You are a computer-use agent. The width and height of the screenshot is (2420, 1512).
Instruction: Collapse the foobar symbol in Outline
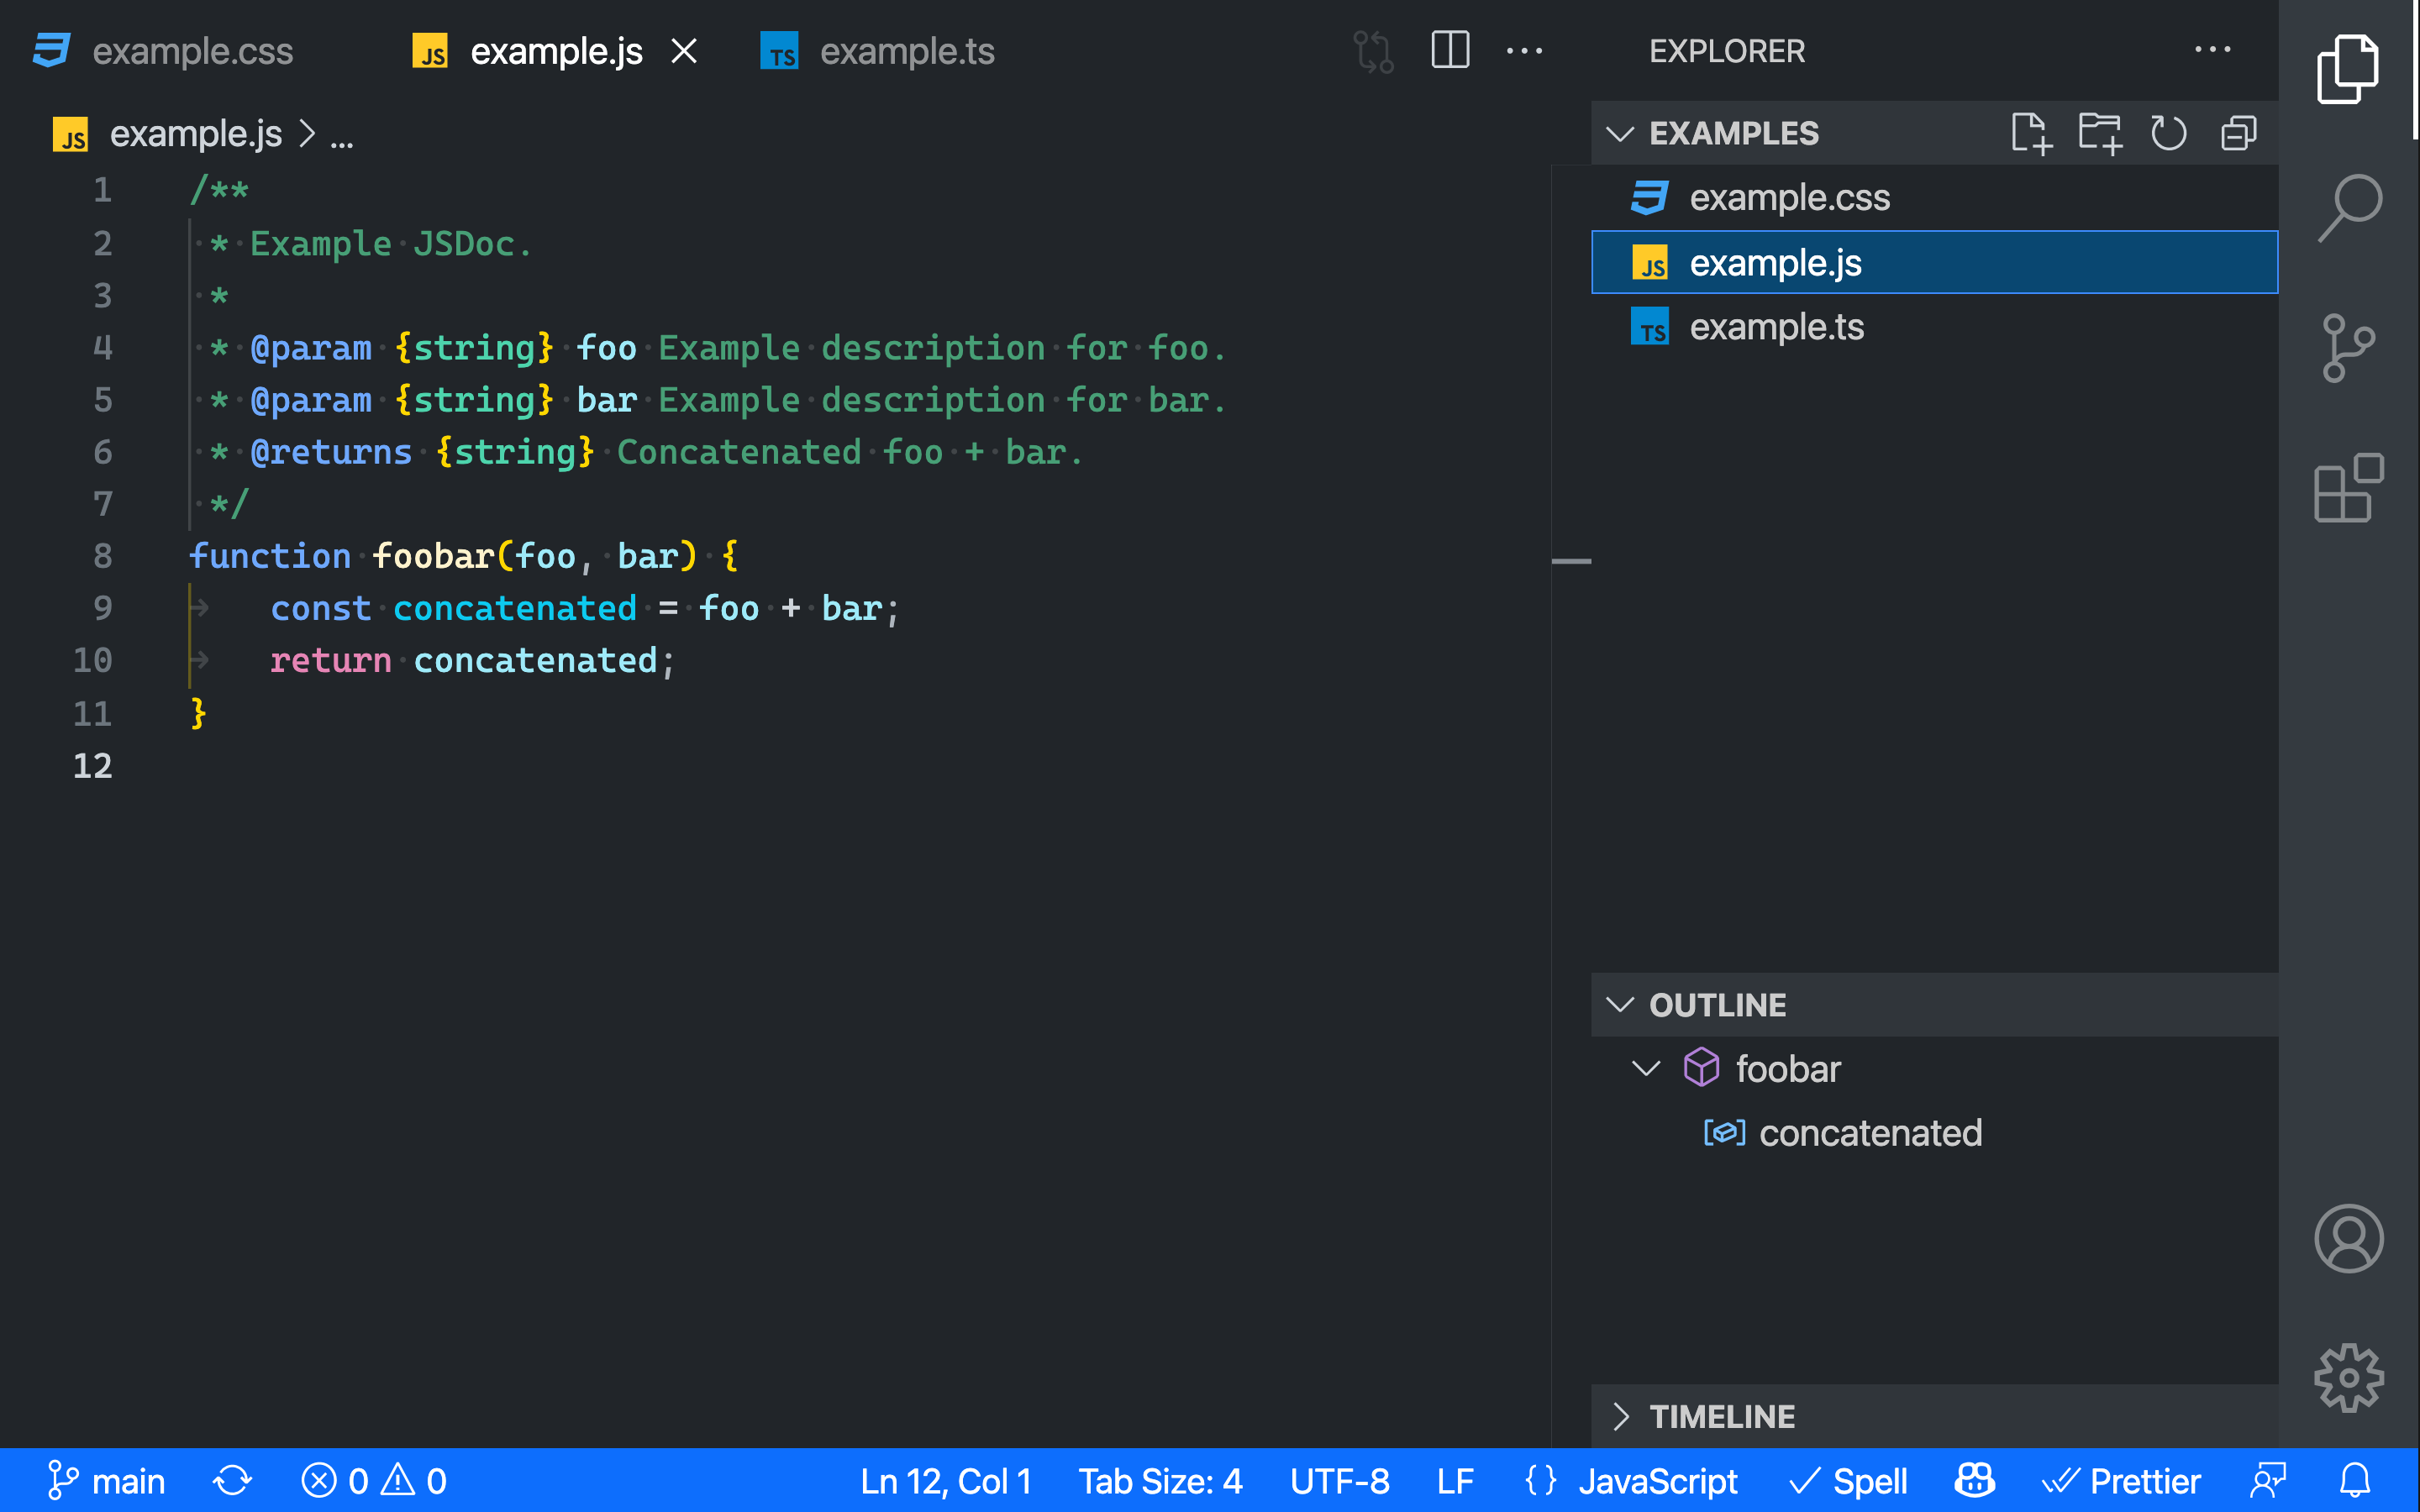click(1646, 1069)
